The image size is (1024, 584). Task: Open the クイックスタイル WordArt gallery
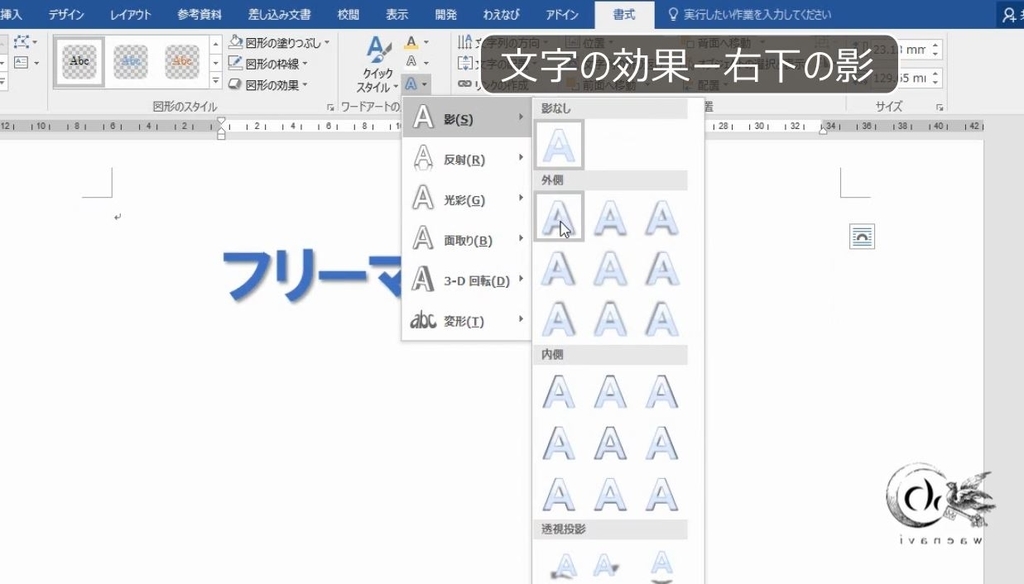[x=377, y=64]
